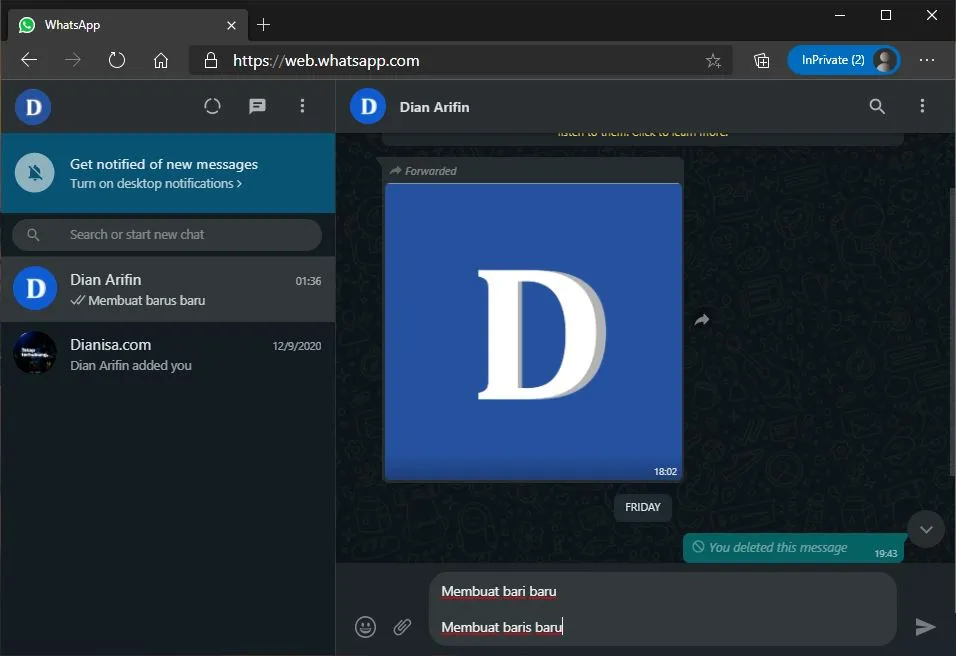Start a new chat

[257, 106]
